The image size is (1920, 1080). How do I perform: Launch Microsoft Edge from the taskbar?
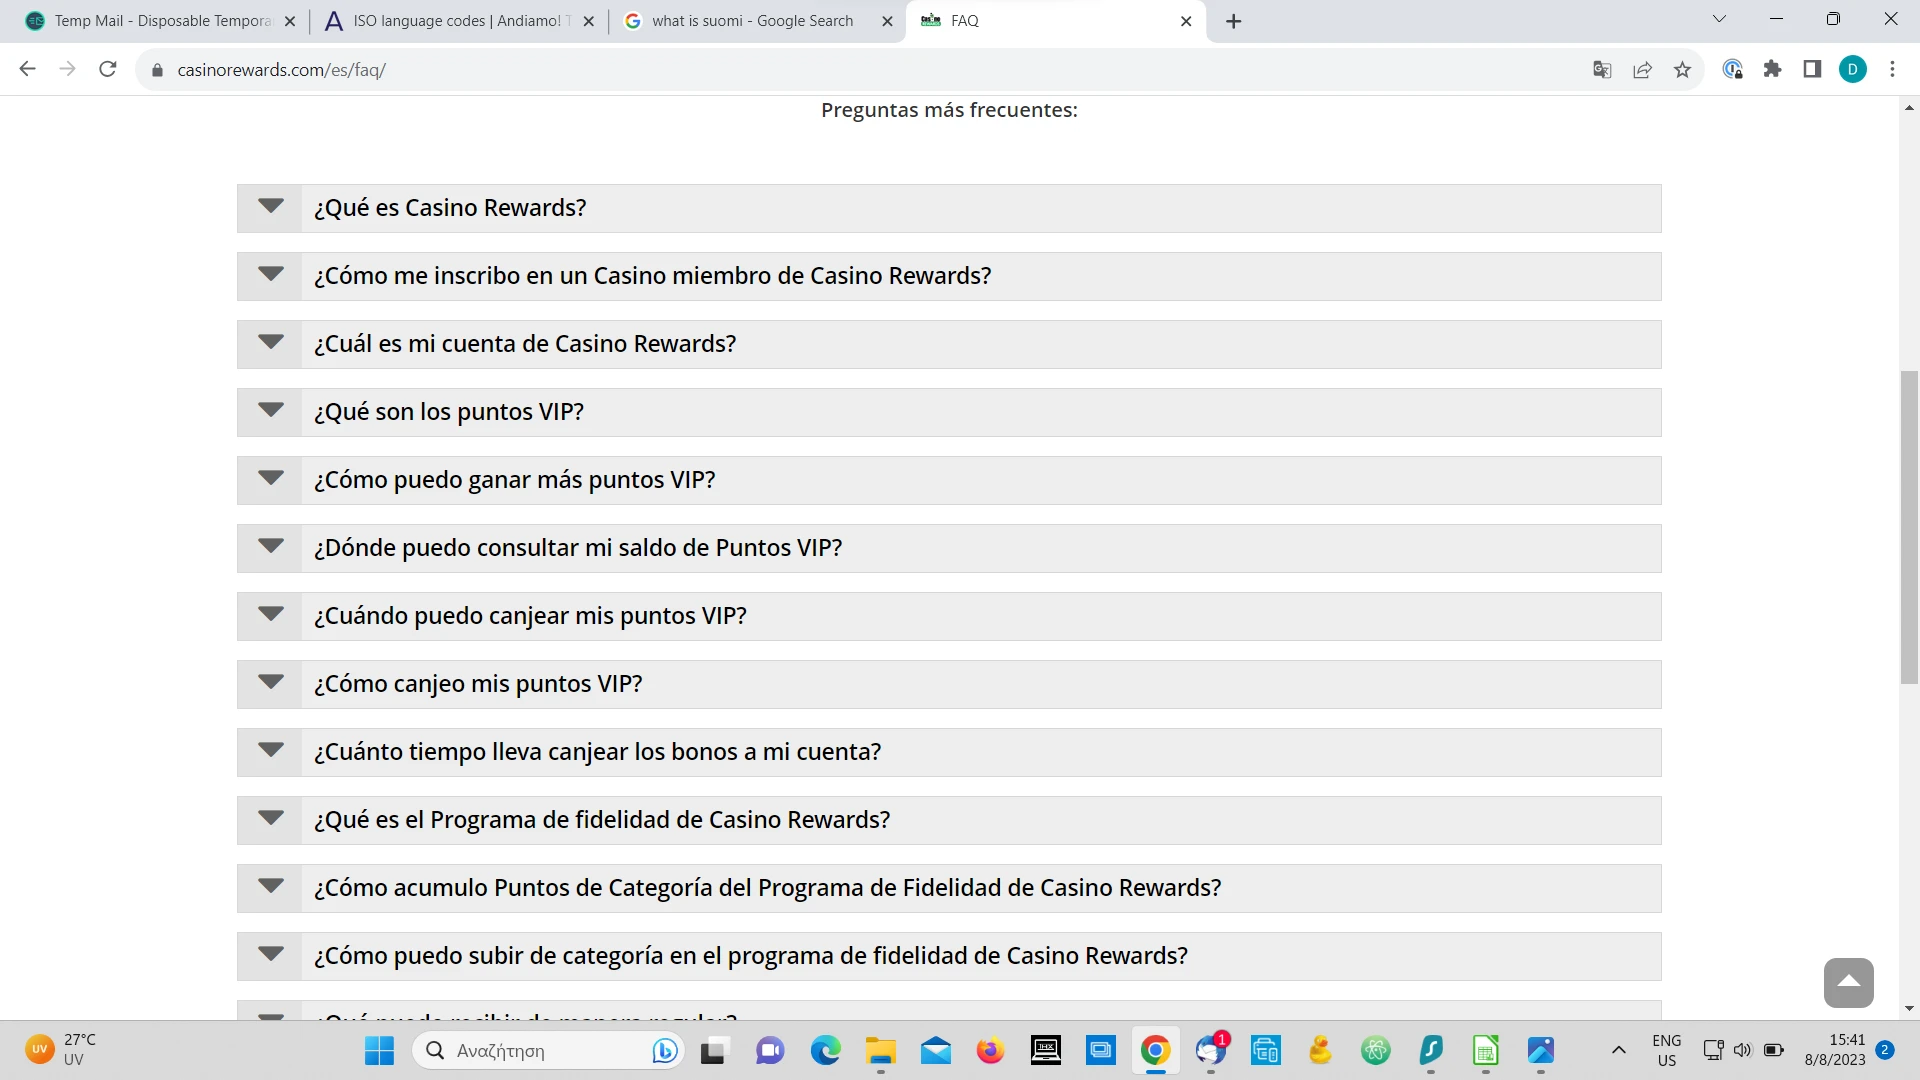point(825,1051)
